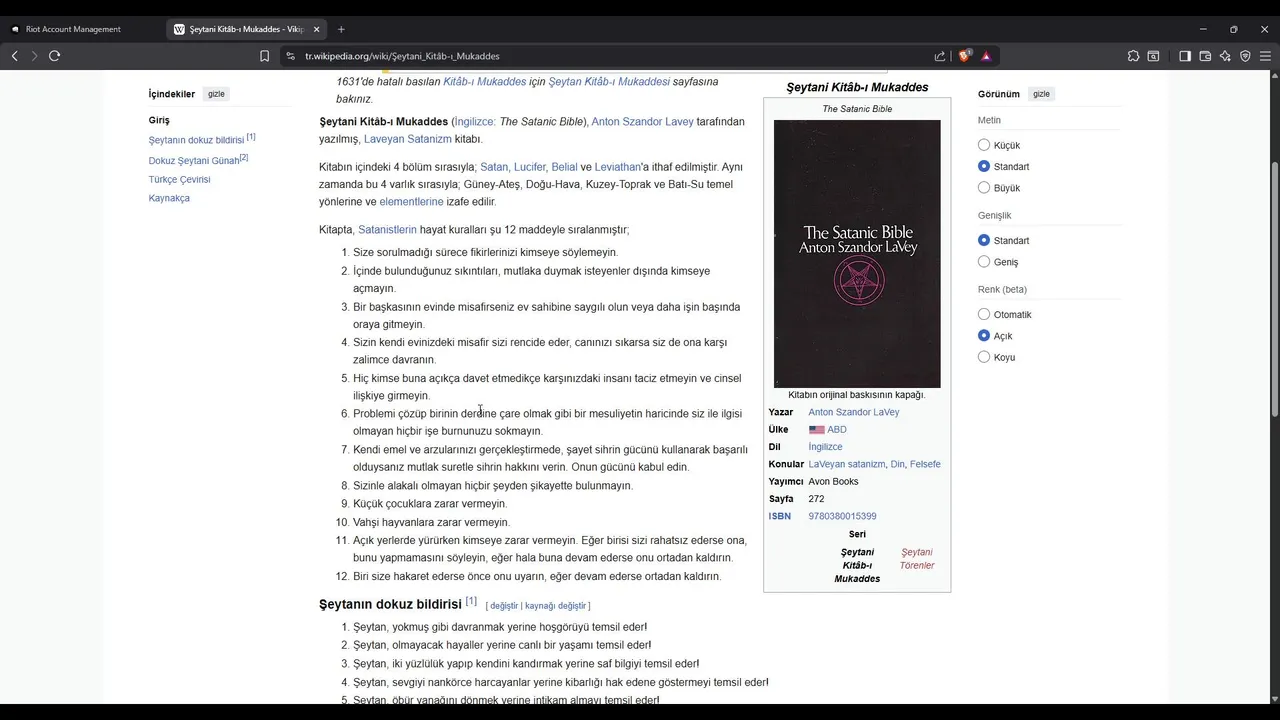Open the browser hamburger menu
The height and width of the screenshot is (720, 1280).
coord(1265,56)
